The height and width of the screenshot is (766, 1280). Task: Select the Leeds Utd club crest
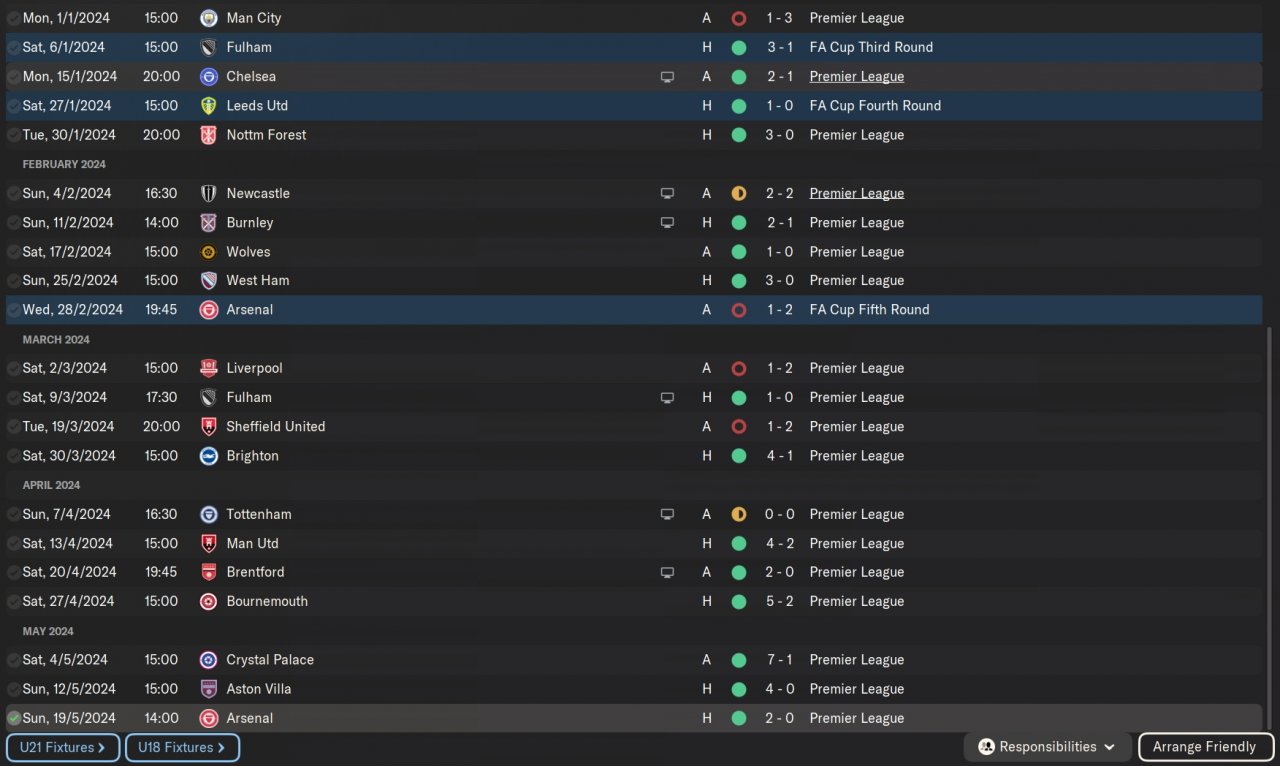pyautogui.click(x=208, y=106)
